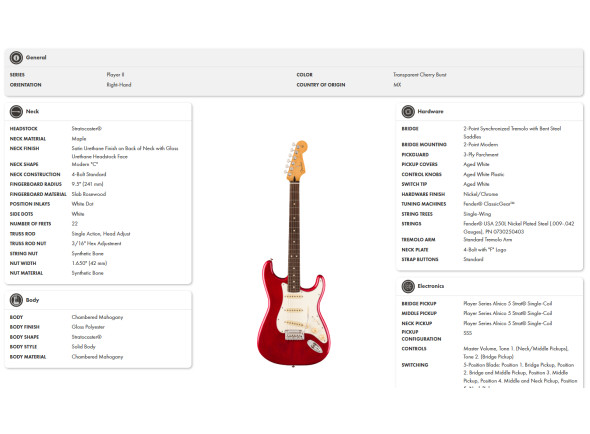This screenshot has width=590, height=434.
Task: Select the '9.5" (241 mm)' fingerboard radius
Action: coord(87,184)
